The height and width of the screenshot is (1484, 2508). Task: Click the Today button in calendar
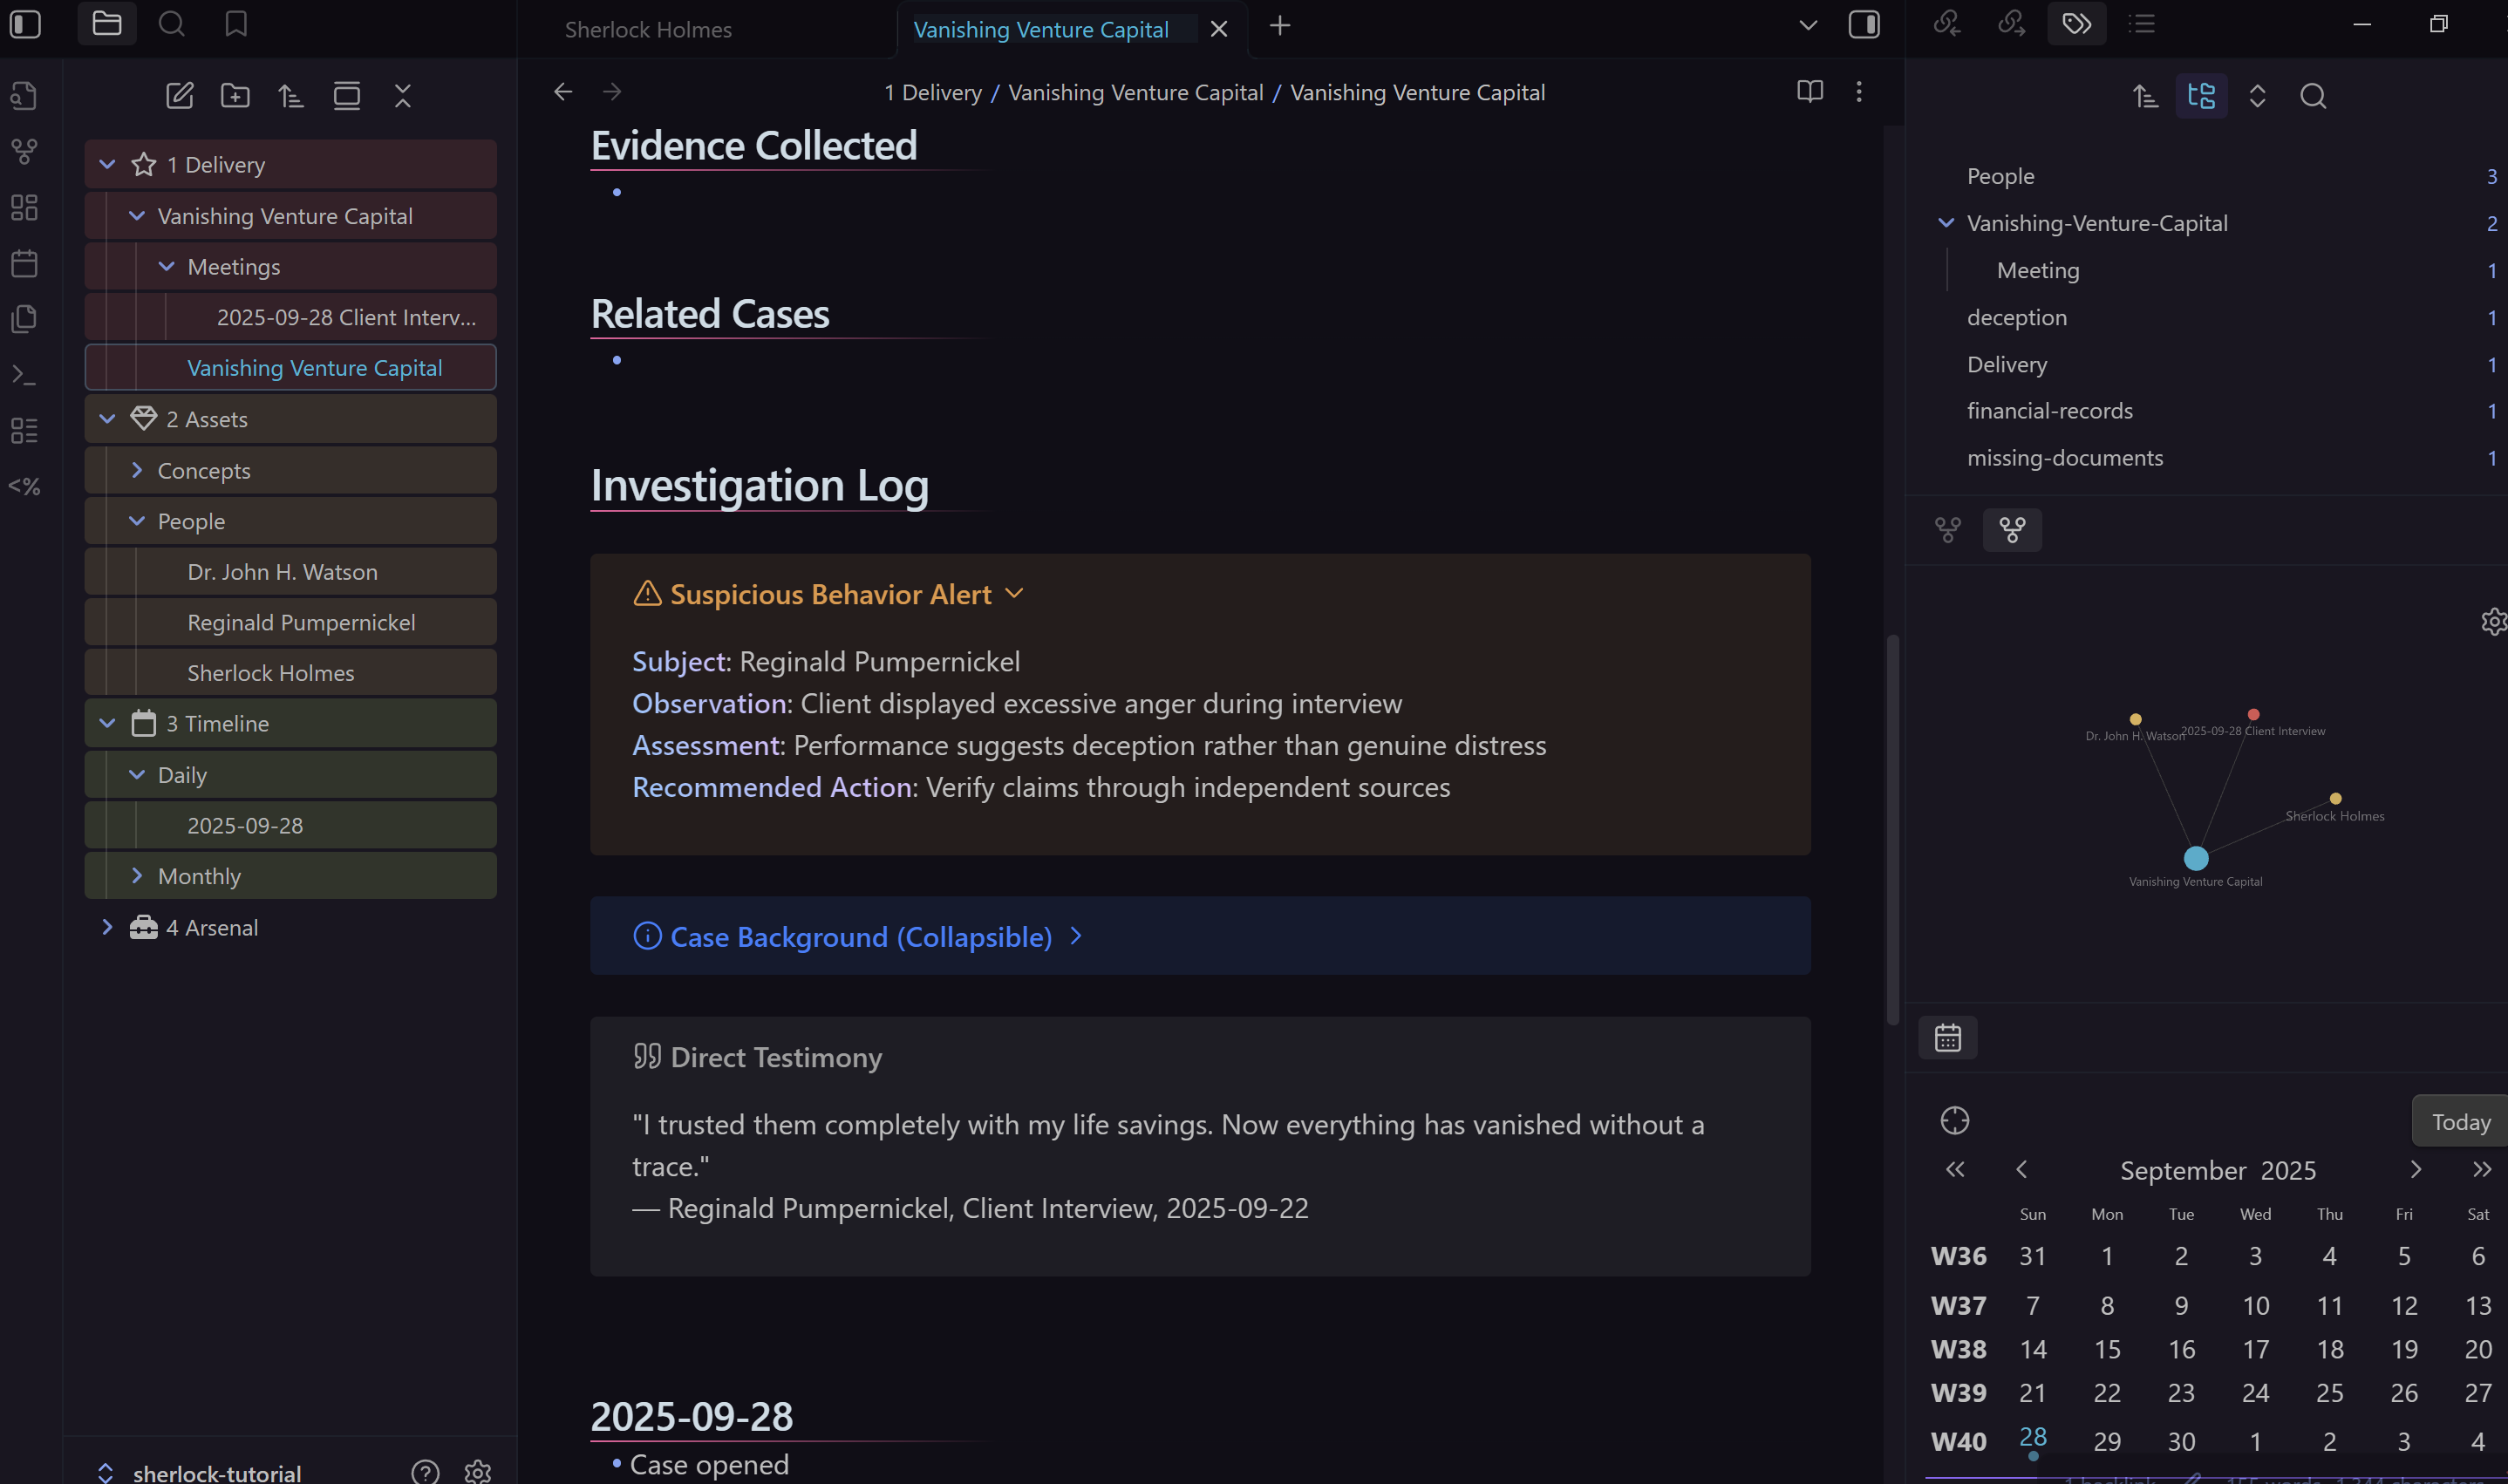pos(2460,1122)
